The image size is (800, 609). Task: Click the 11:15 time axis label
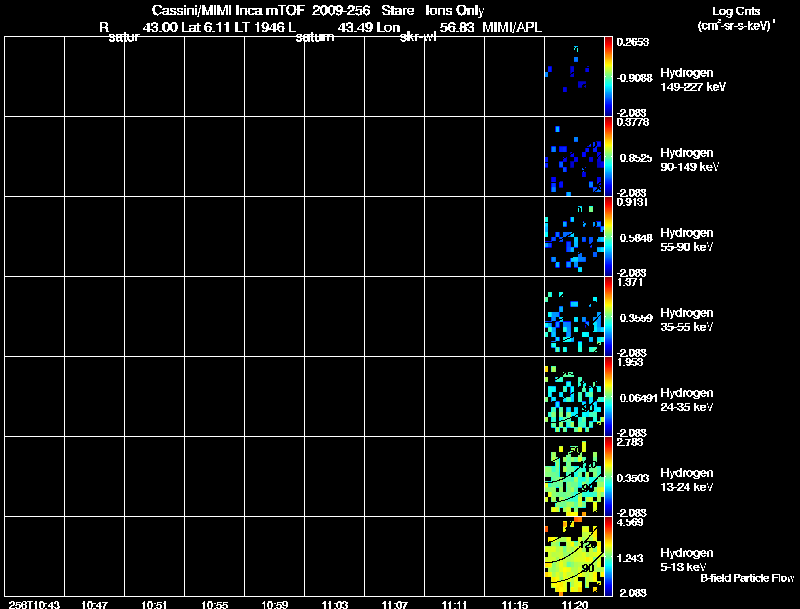515,604
